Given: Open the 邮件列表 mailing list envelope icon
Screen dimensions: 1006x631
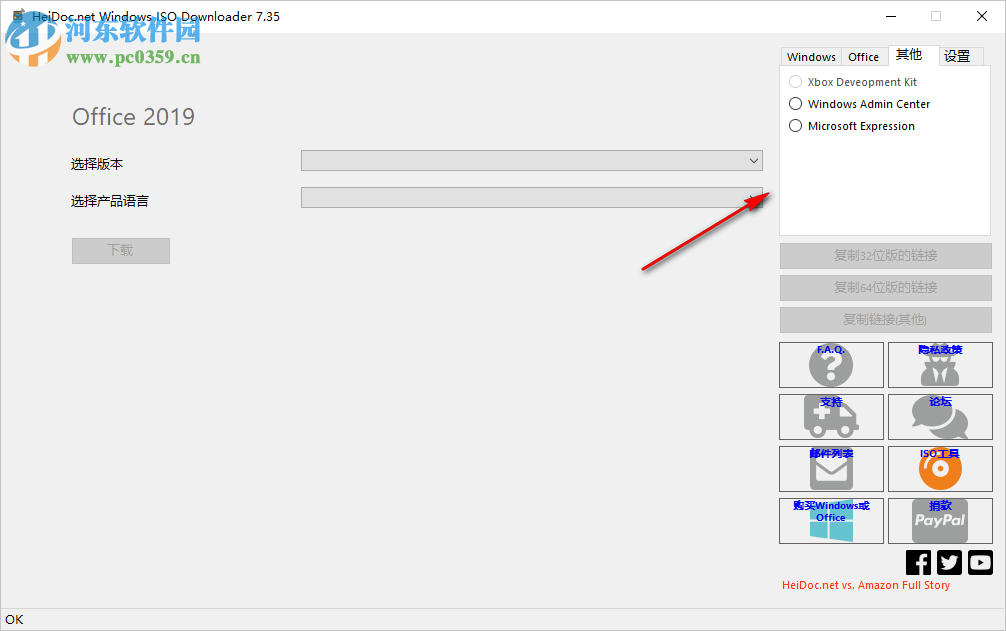Looking at the screenshot, I should tap(831, 469).
